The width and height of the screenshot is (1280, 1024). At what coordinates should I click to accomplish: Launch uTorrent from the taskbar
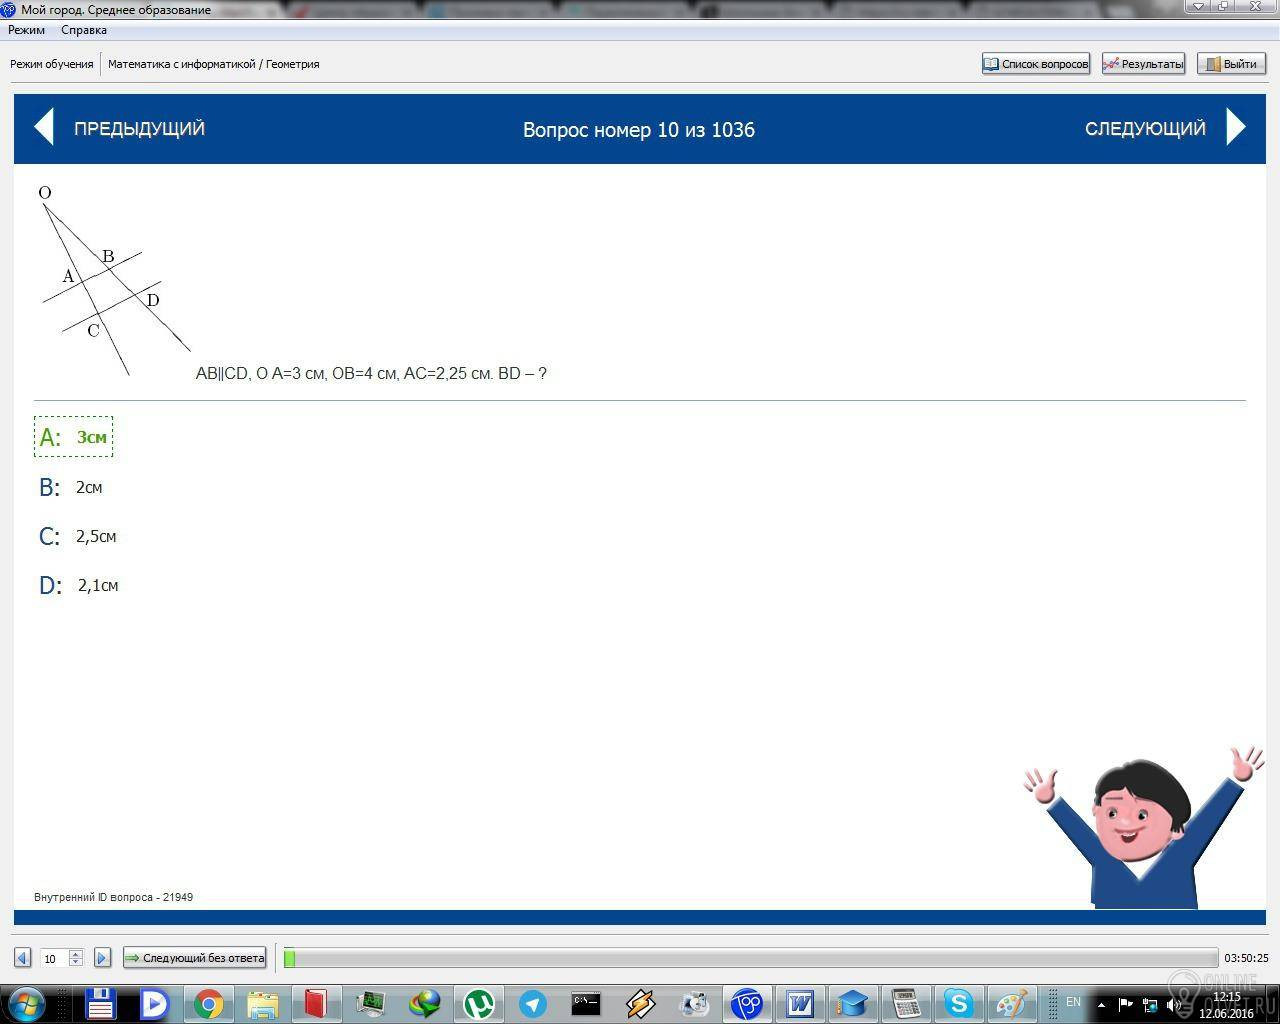[x=479, y=1003]
